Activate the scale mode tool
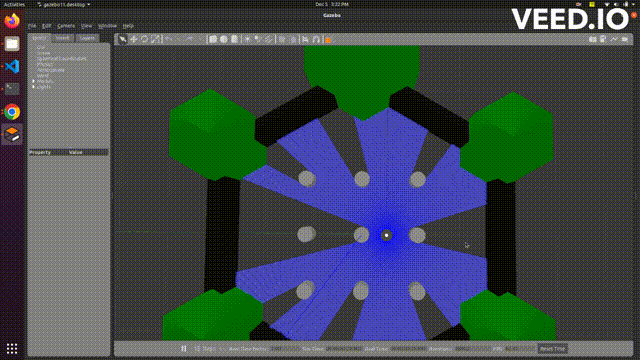Viewport: 640px width, 360px height. 156,39
